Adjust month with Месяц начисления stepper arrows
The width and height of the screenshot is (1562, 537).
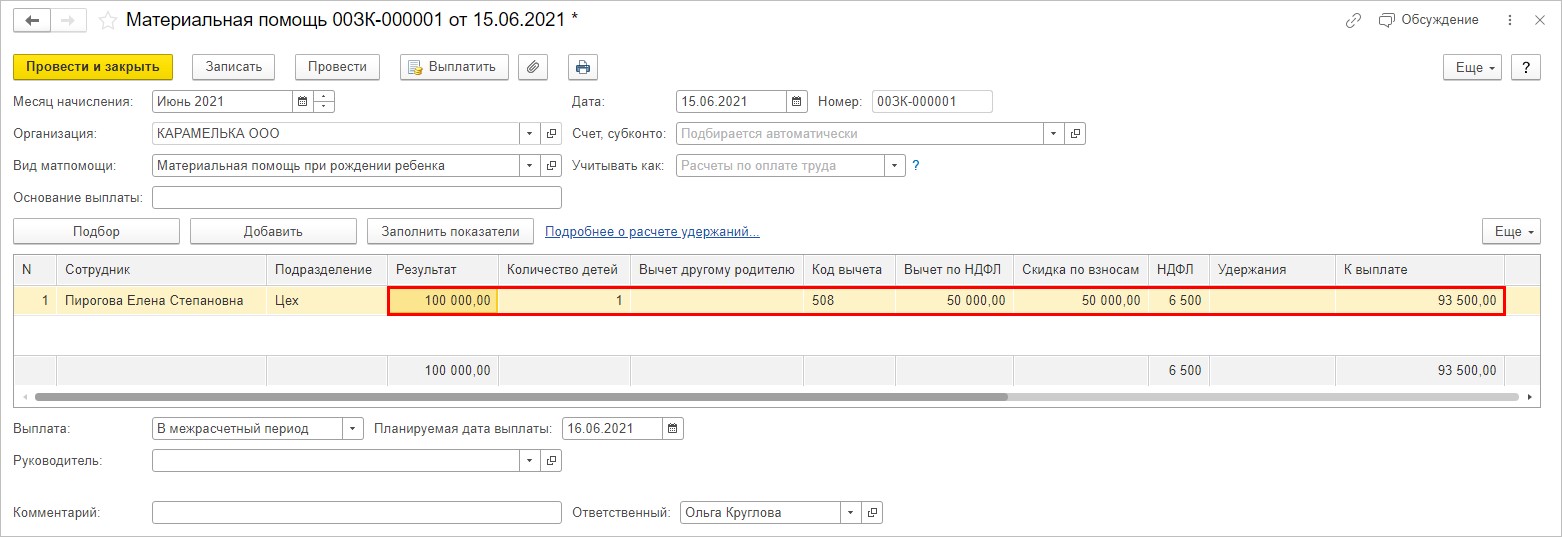[324, 101]
